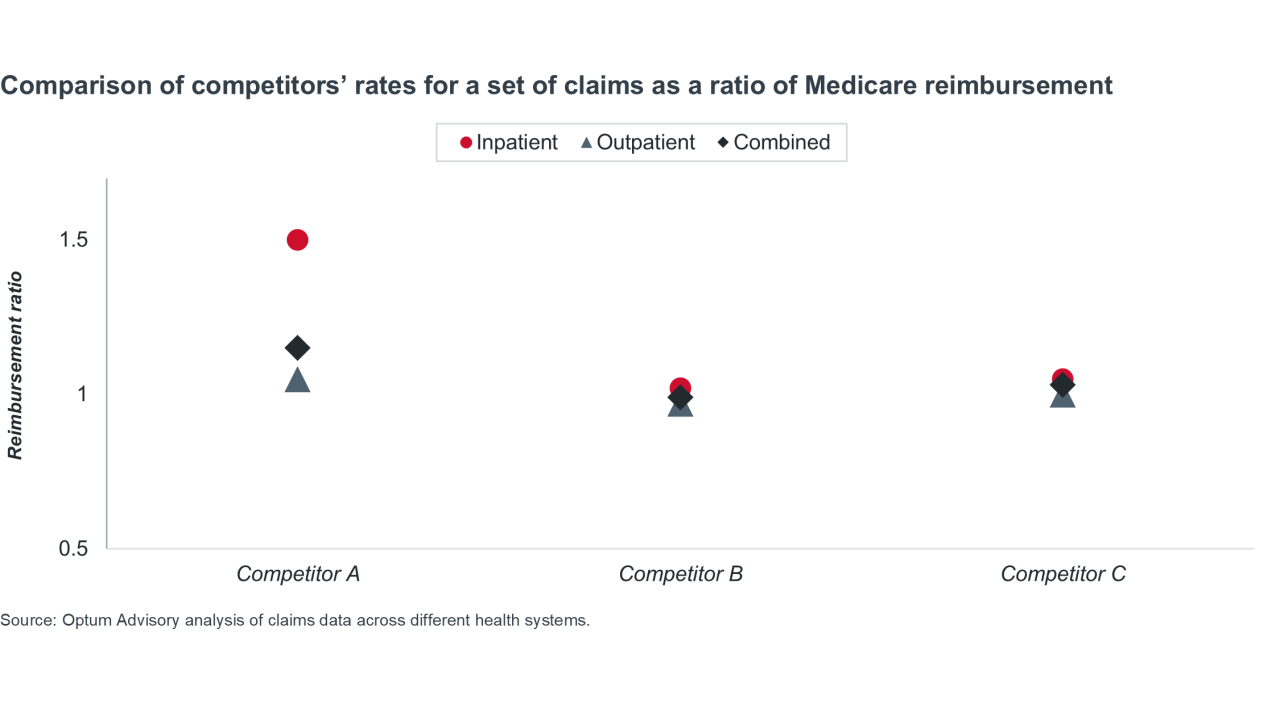This screenshot has width=1280, height=716.
Task: Click the red Inpatient legend circle
Action: coord(466,143)
